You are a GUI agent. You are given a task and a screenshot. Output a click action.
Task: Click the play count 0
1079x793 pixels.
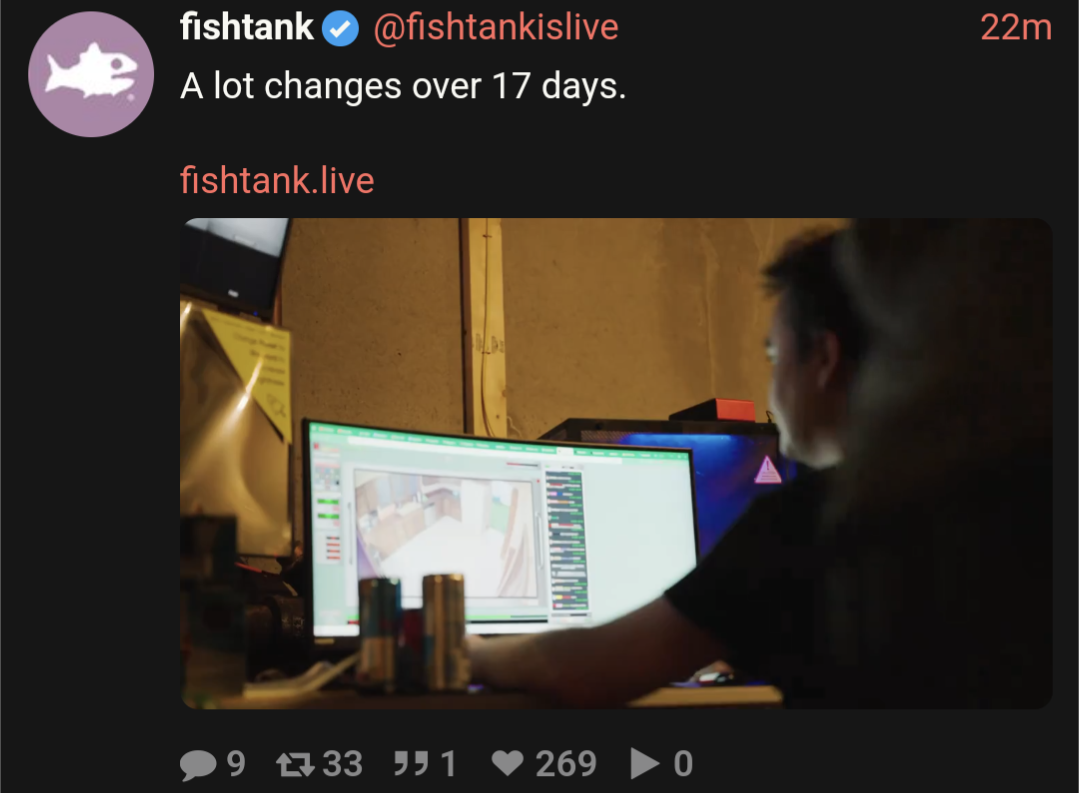coord(683,763)
